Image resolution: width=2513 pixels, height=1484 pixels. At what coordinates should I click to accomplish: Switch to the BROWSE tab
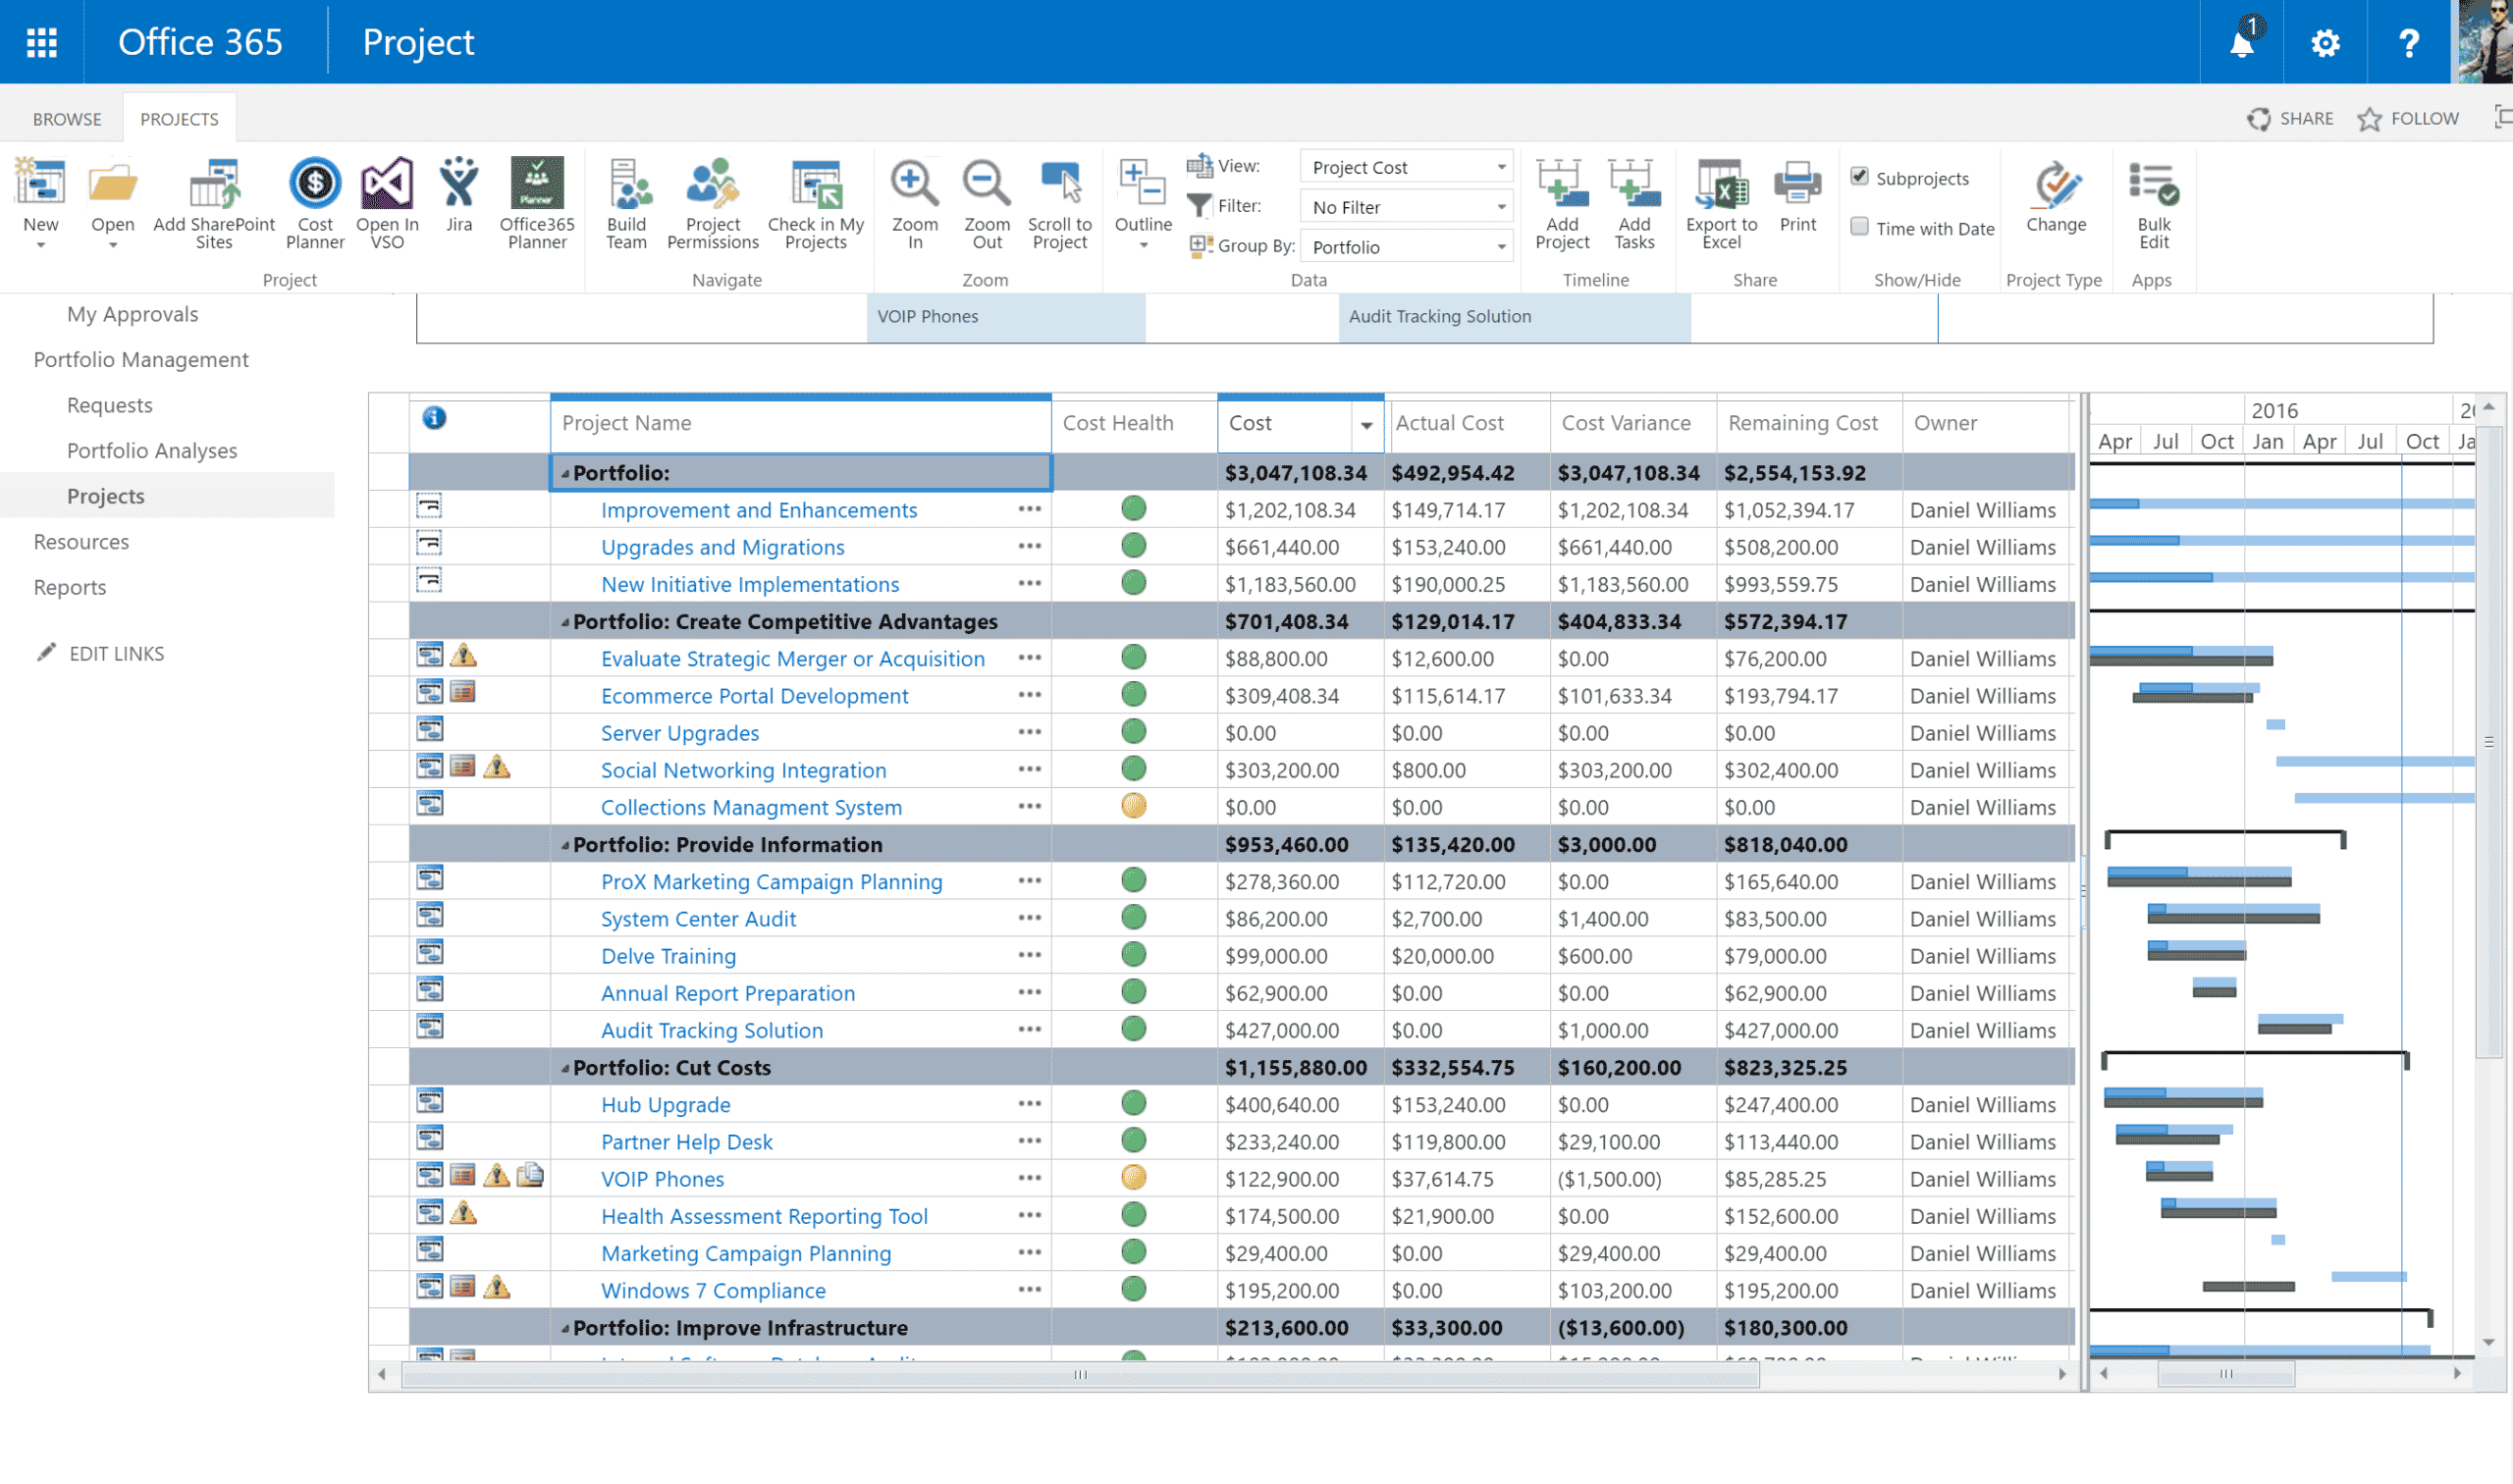point(67,119)
